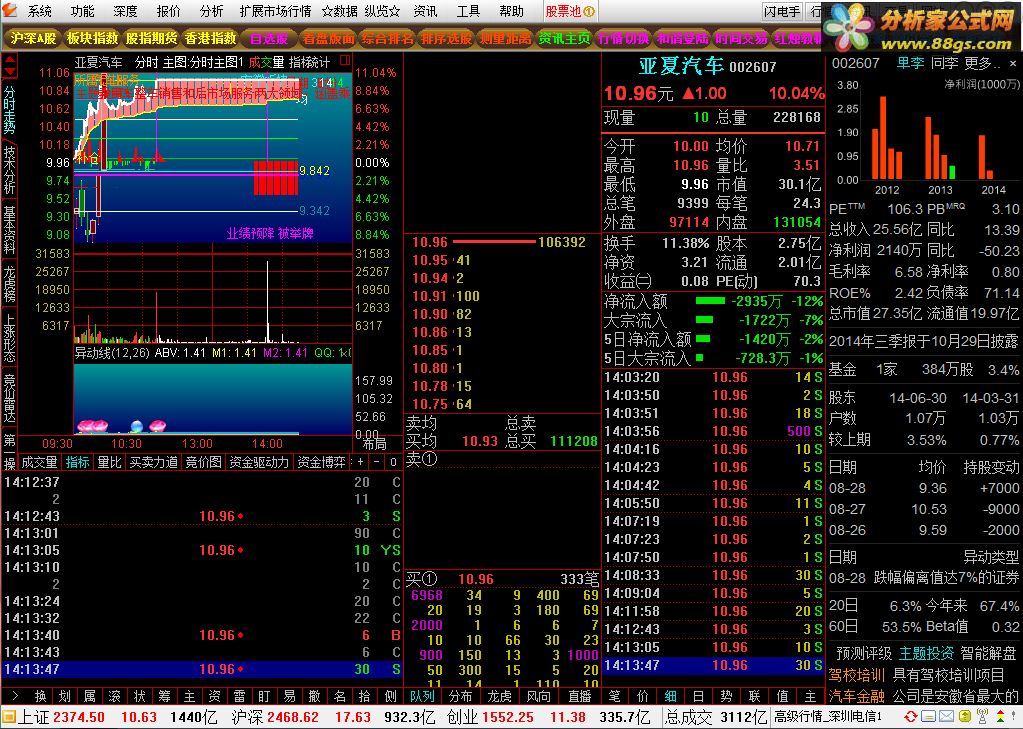
Task: Click the 驾校培训 theme link
Action: pos(857,675)
